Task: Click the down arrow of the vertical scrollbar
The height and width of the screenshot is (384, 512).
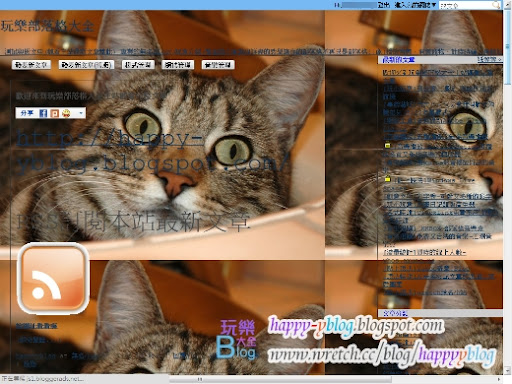Action: tap(508, 370)
